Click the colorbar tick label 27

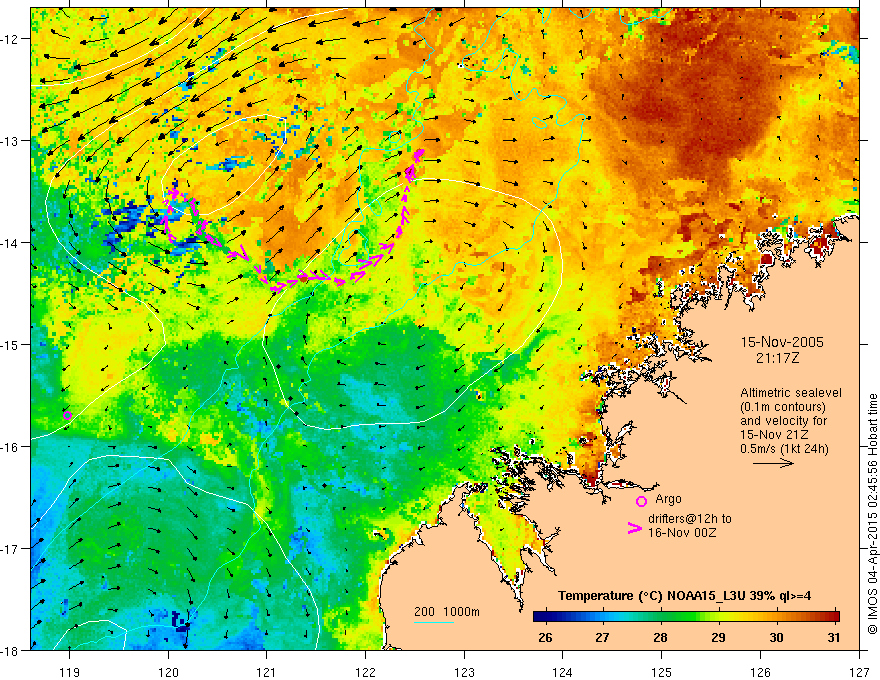602,637
